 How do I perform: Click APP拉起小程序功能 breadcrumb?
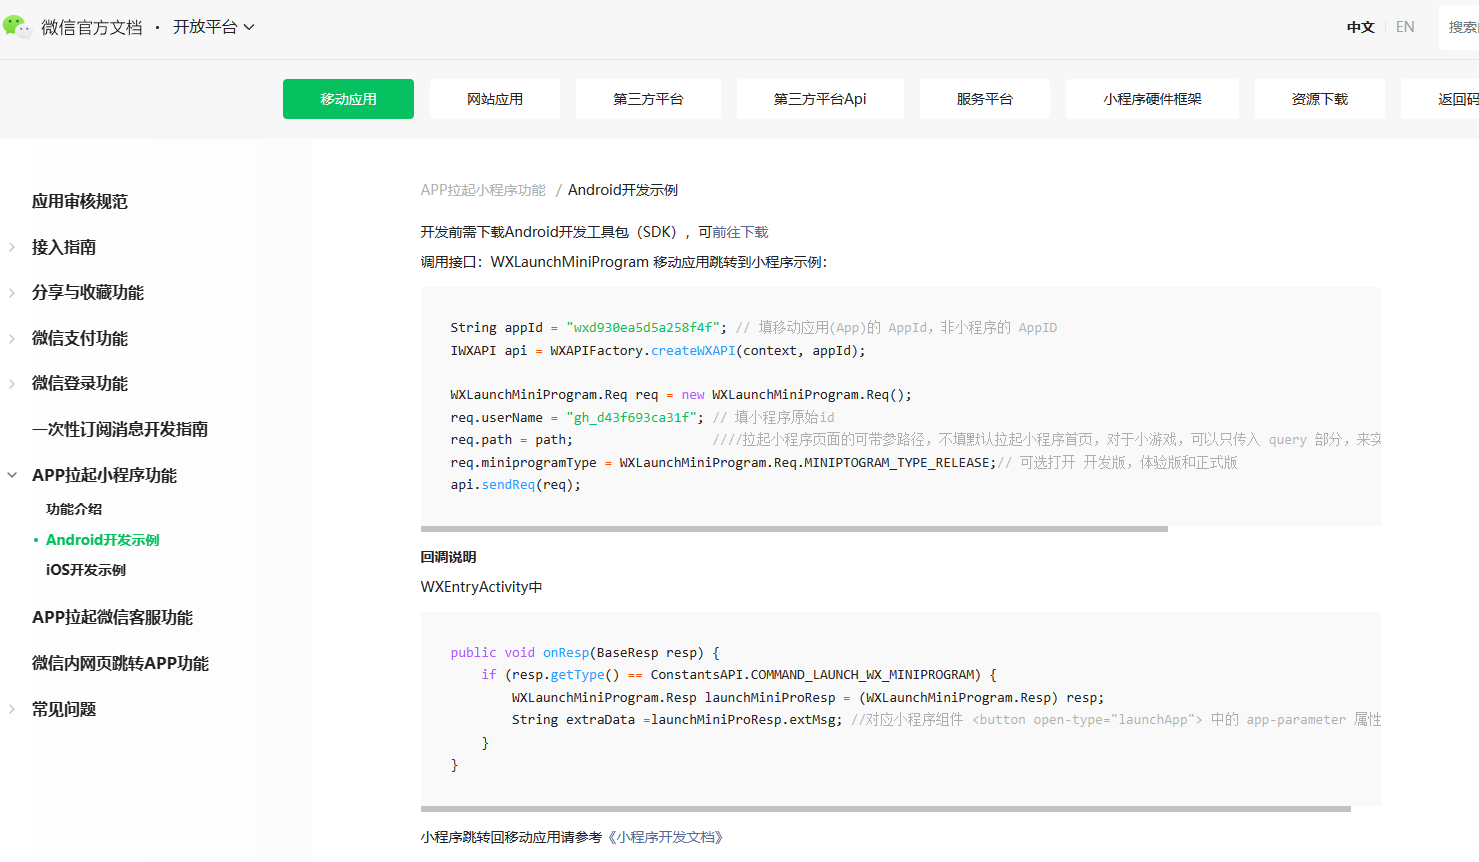[x=483, y=190]
